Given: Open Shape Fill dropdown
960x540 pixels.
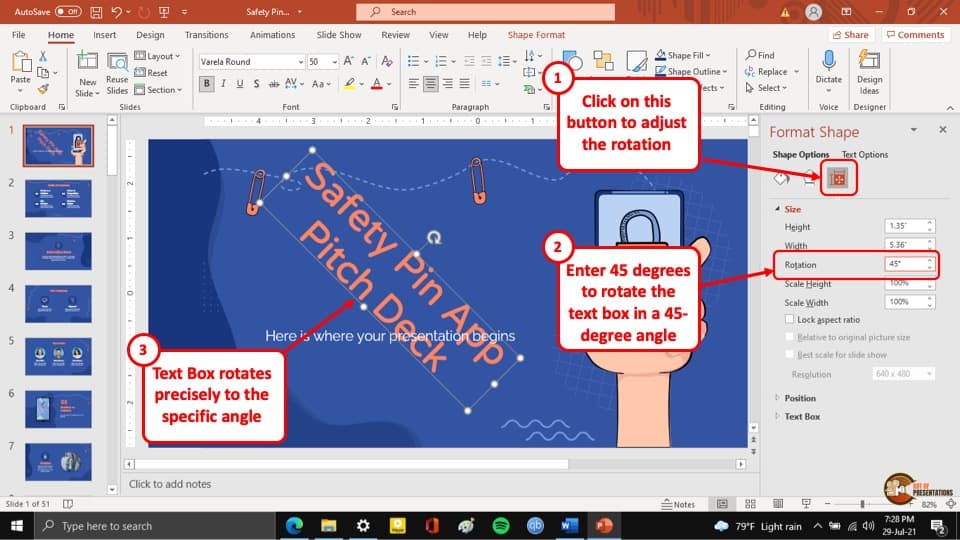Looking at the screenshot, I should click(x=683, y=55).
